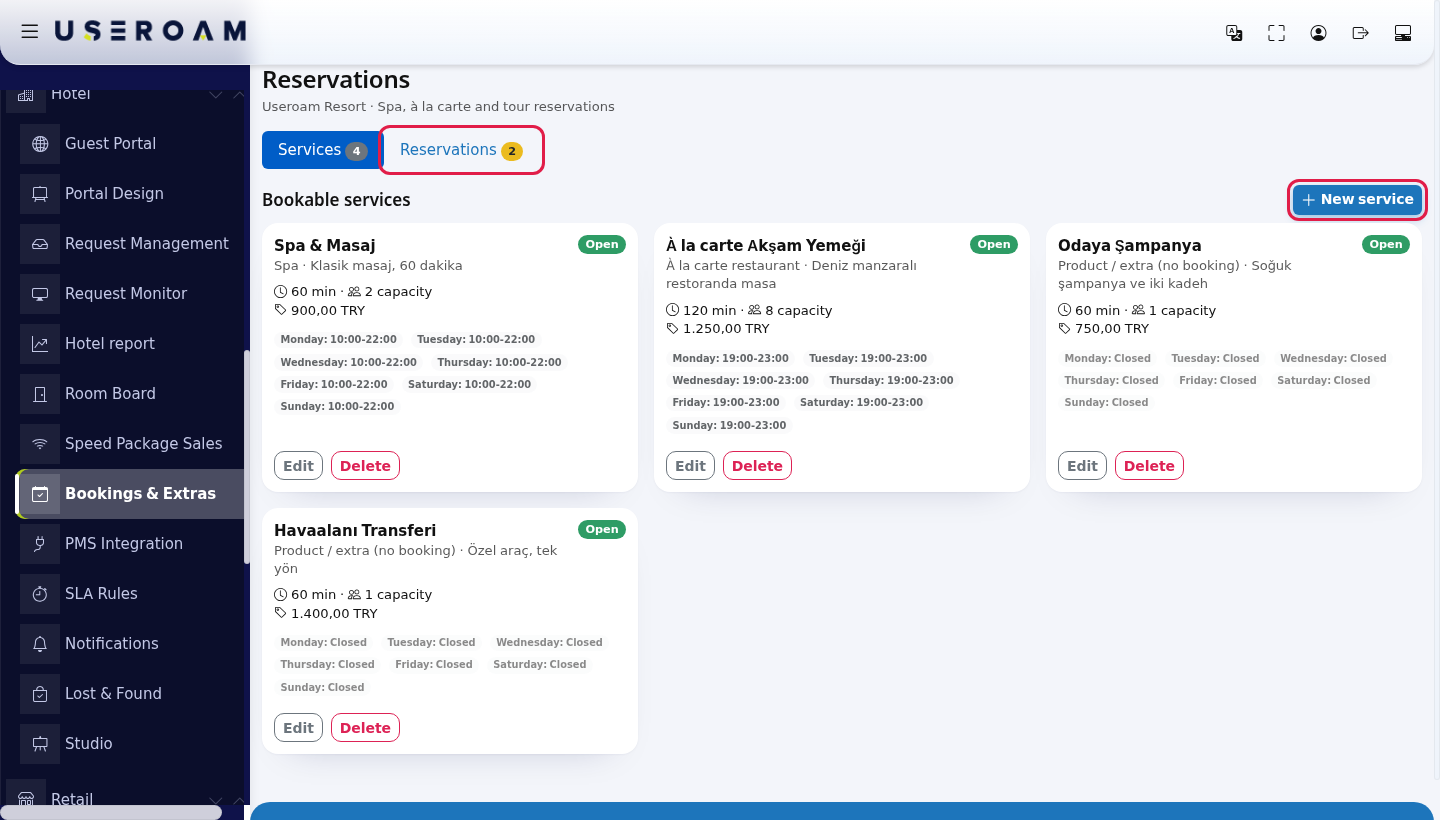Delete À la carte Akşam Yemeği service
This screenshot has height=820, width=1440.
(x=757, y=466)
